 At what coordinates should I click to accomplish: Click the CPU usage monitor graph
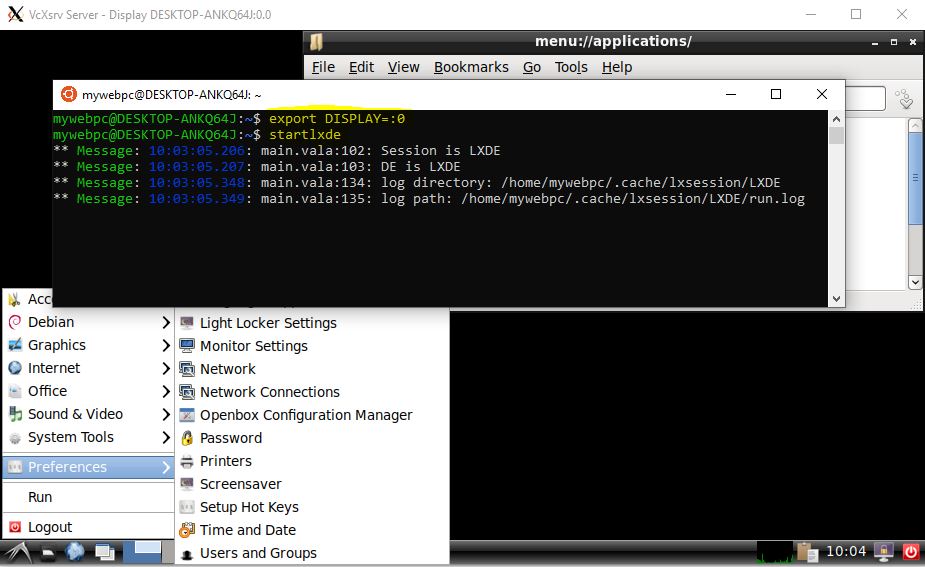click(x=775, y=552)
